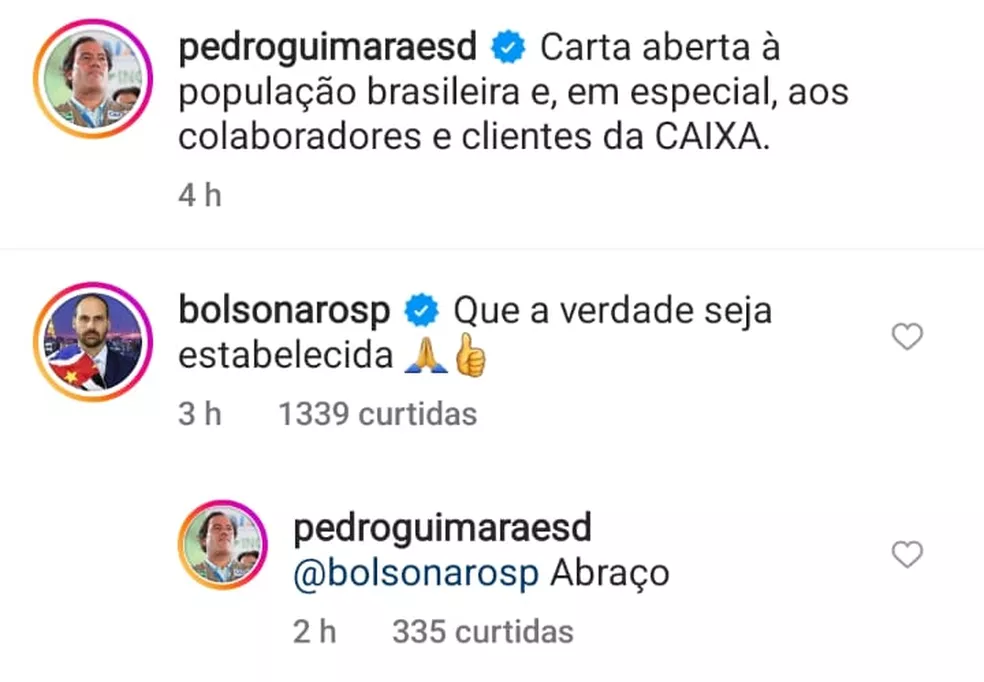
Task: Visit the bolsonarosp username link
Action: (284, 311)
